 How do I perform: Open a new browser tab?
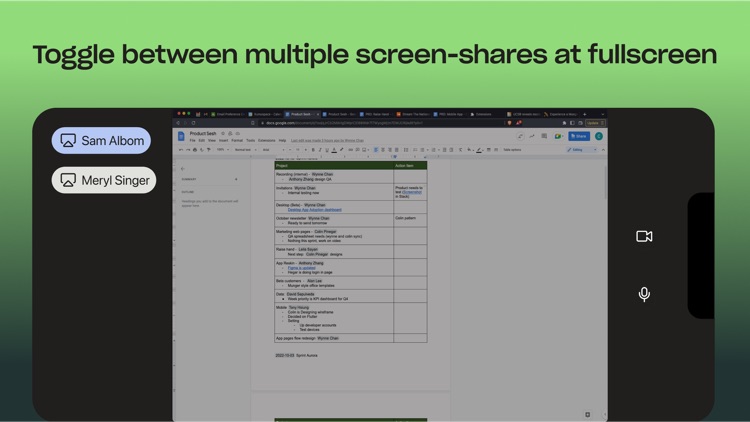pyautogui.click(x=585, y=114)
